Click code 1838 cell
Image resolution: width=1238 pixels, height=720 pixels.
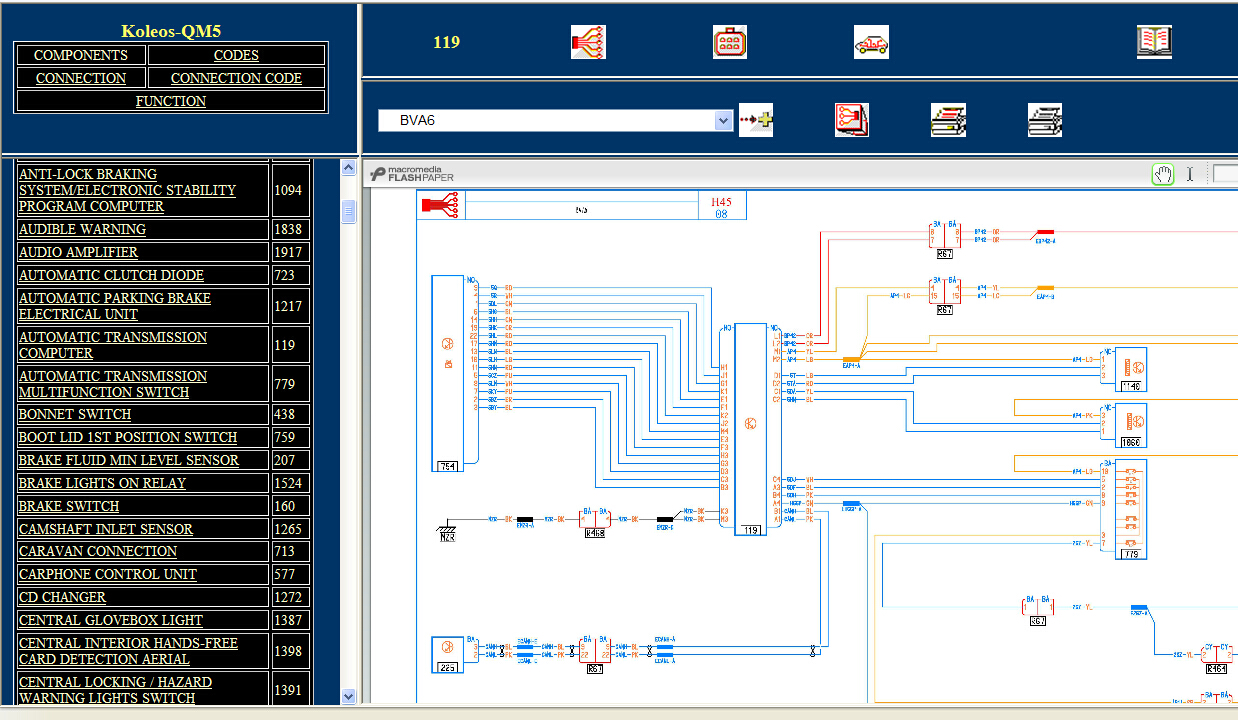tap(290, 229)
